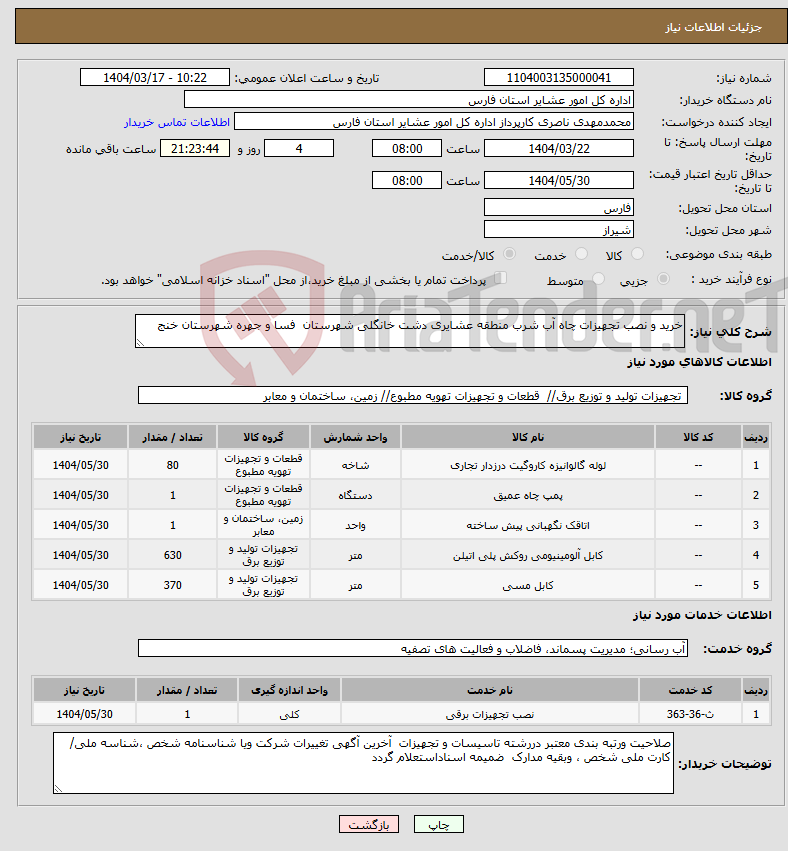Click the goods table تعداد / مقدار header

[173, 437]
